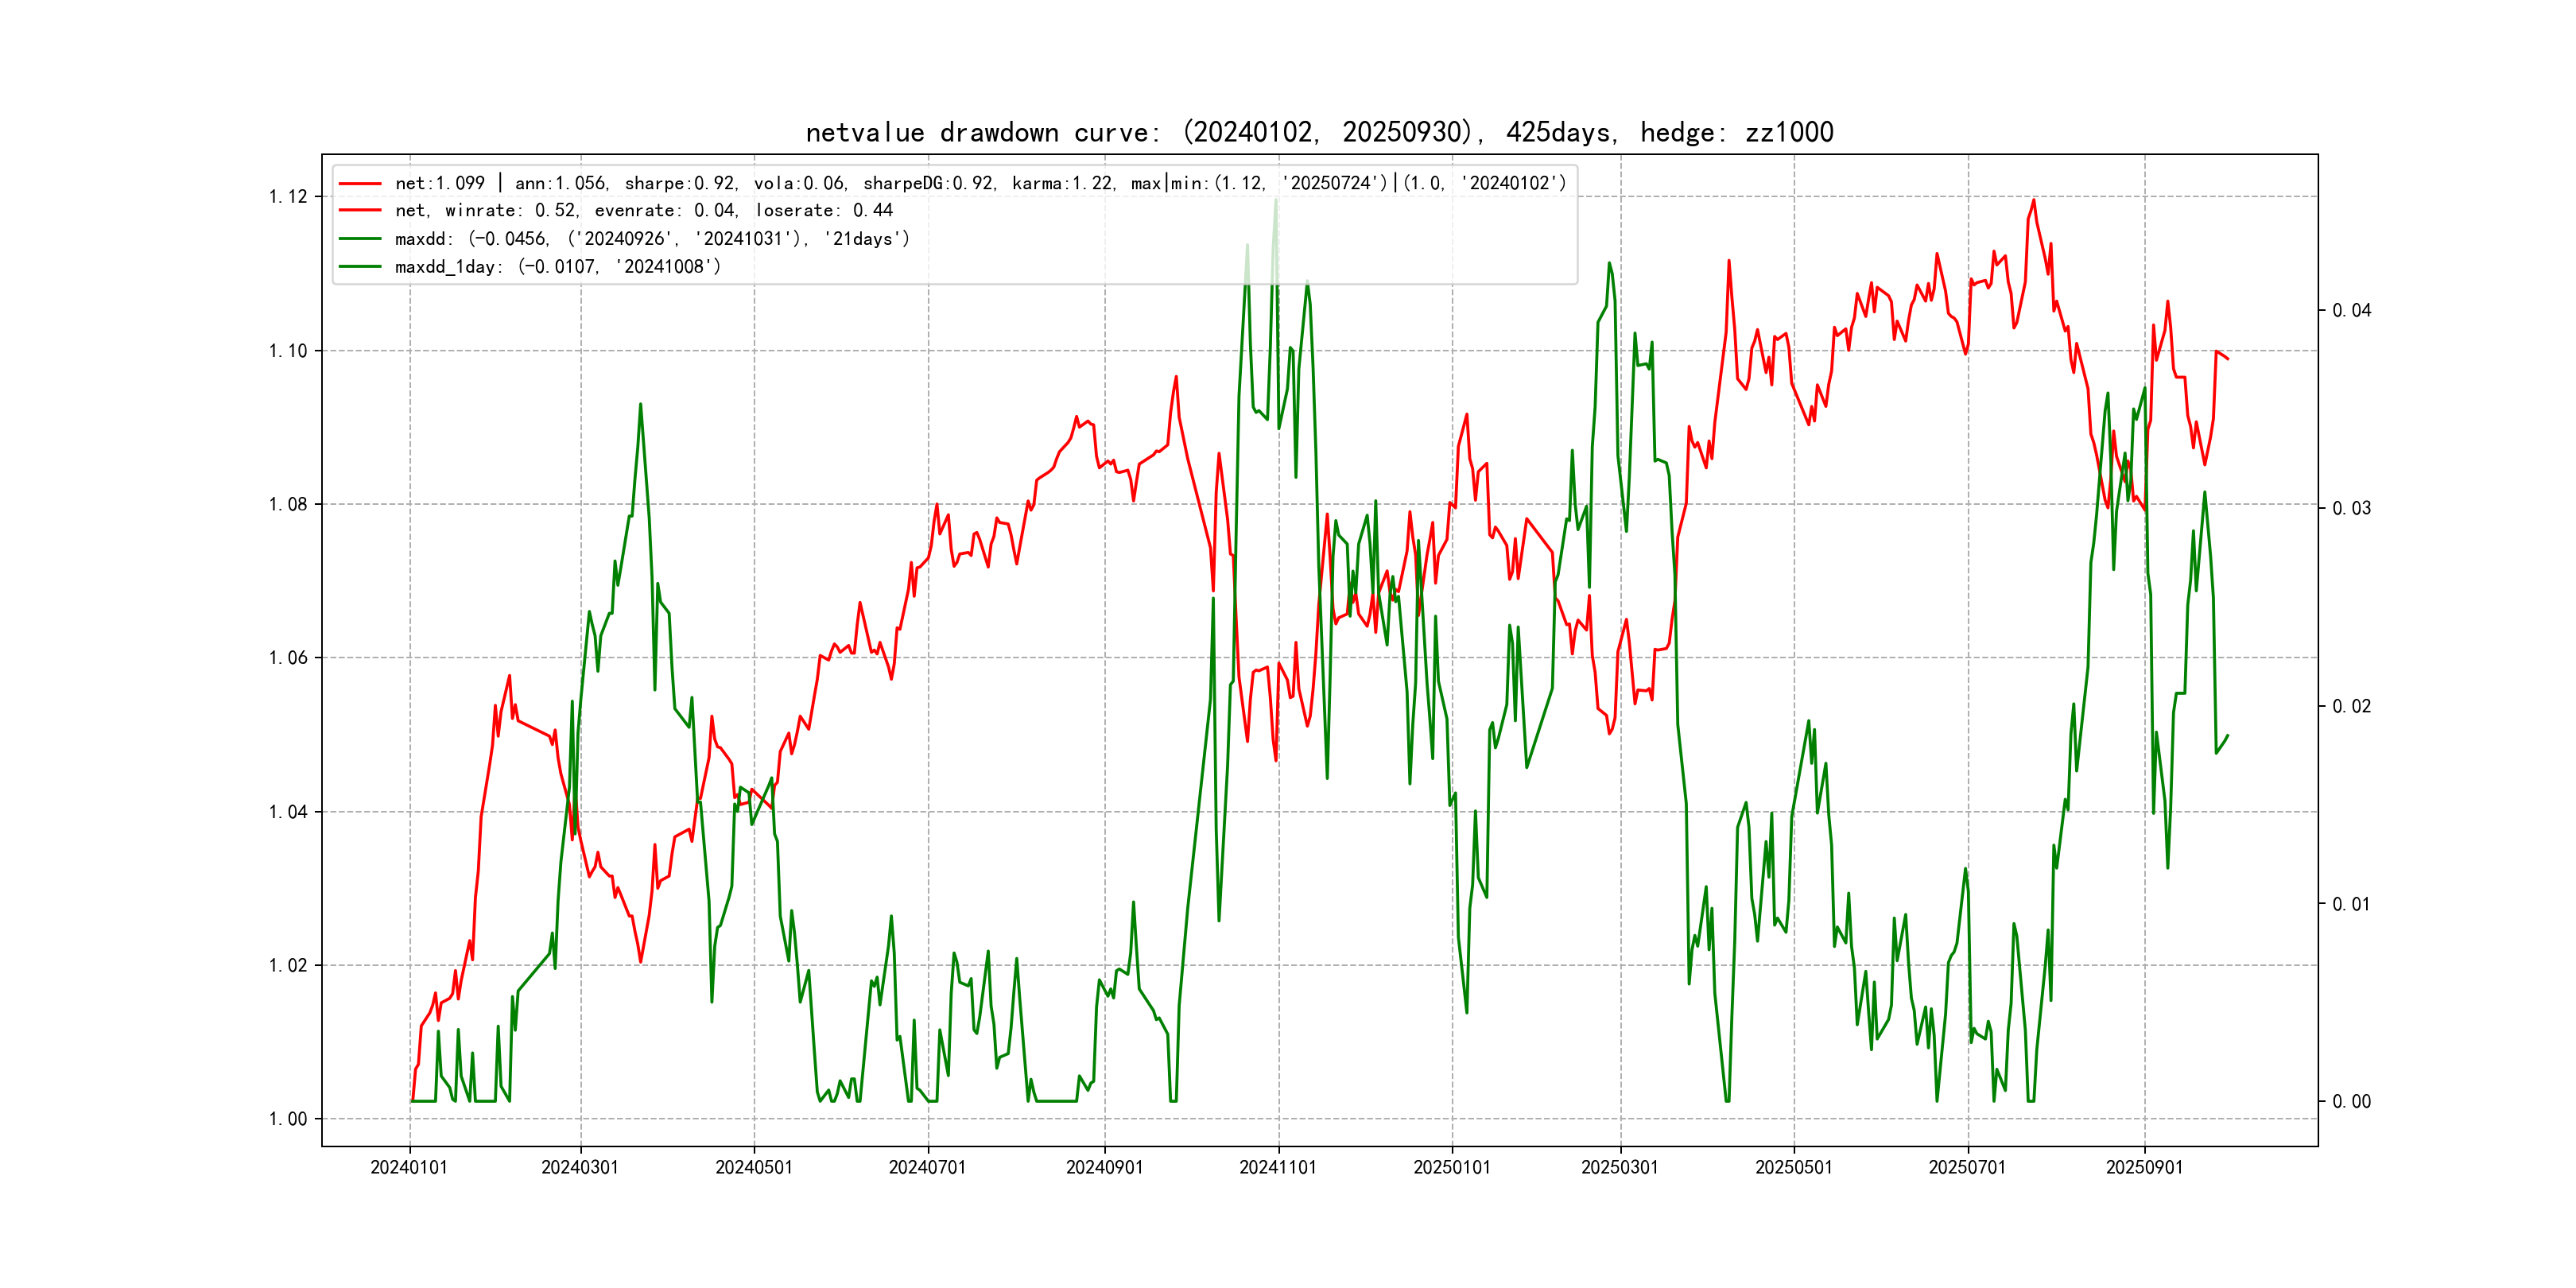Click the left y-axis tick 1.06
2576x1288 pixels.
click(288, 658)
